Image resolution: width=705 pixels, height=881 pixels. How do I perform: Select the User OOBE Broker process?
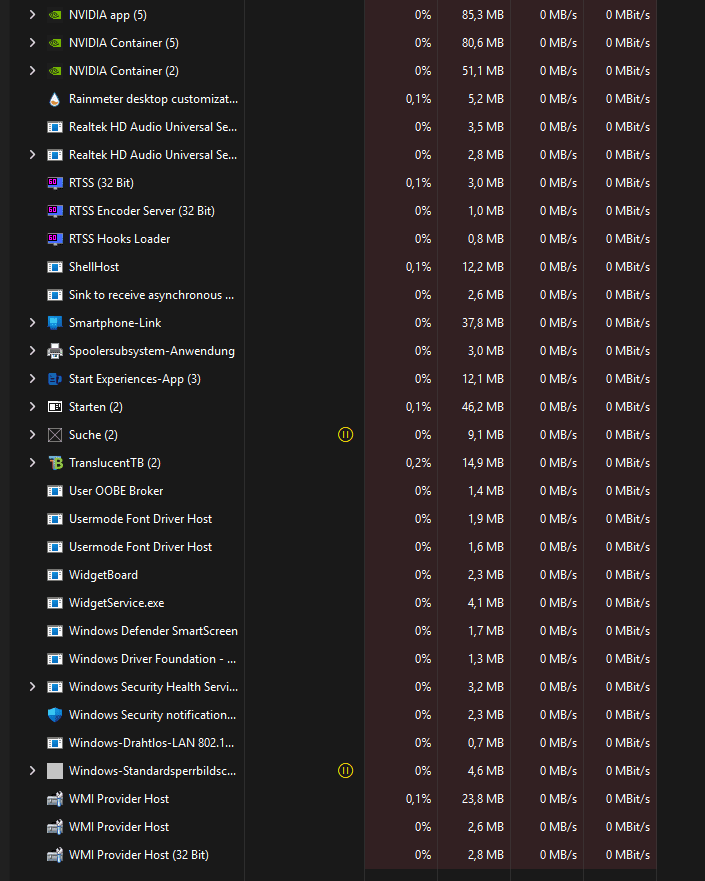pyautogui.click(x=116, y=491)
